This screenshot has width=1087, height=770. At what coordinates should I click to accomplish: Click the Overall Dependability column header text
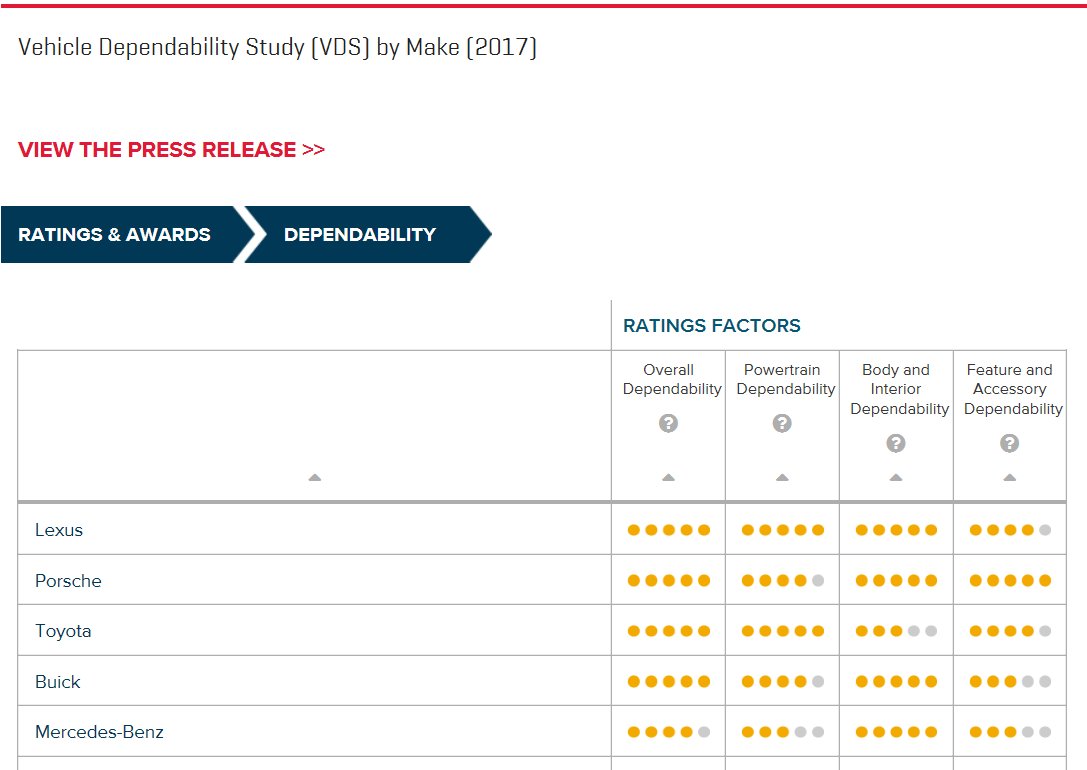[x=671, y=379]
